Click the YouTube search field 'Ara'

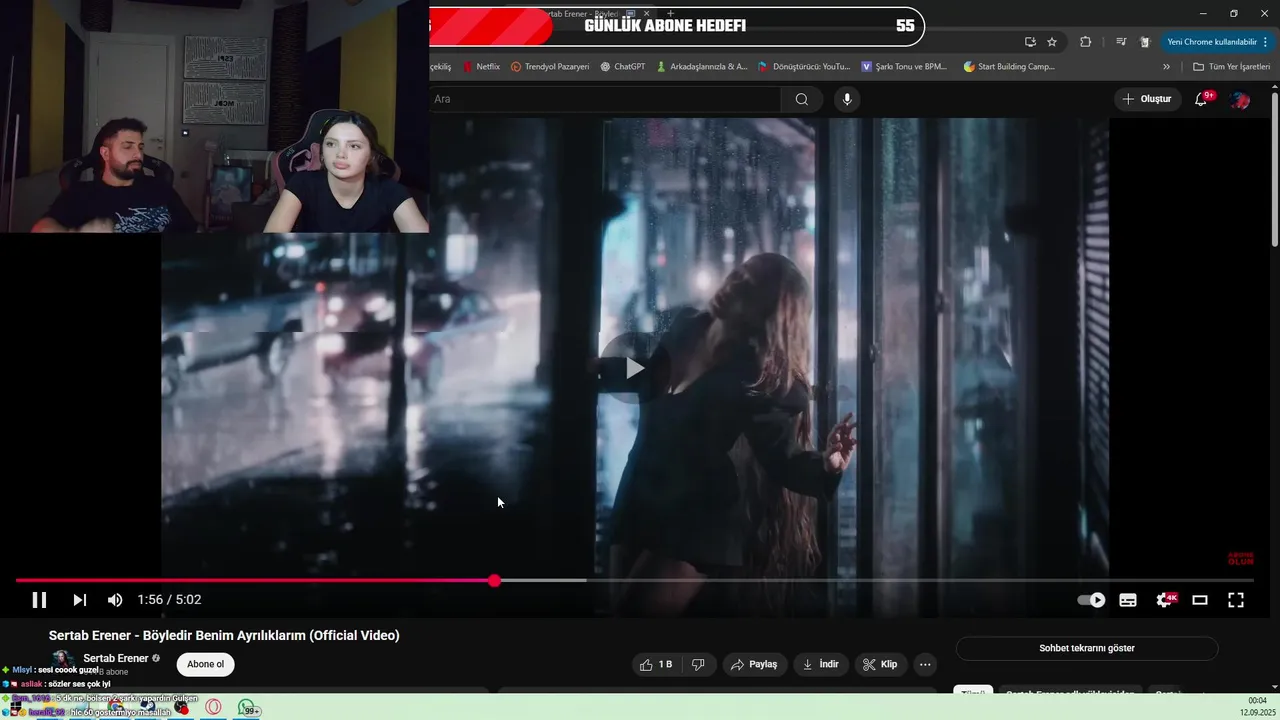coord(605,99)
